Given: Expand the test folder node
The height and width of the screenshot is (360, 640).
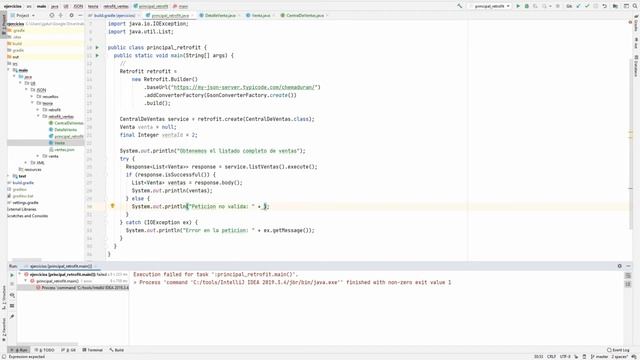Looking at the screenshot, I should pyautogui.click(x=9, y=176).
